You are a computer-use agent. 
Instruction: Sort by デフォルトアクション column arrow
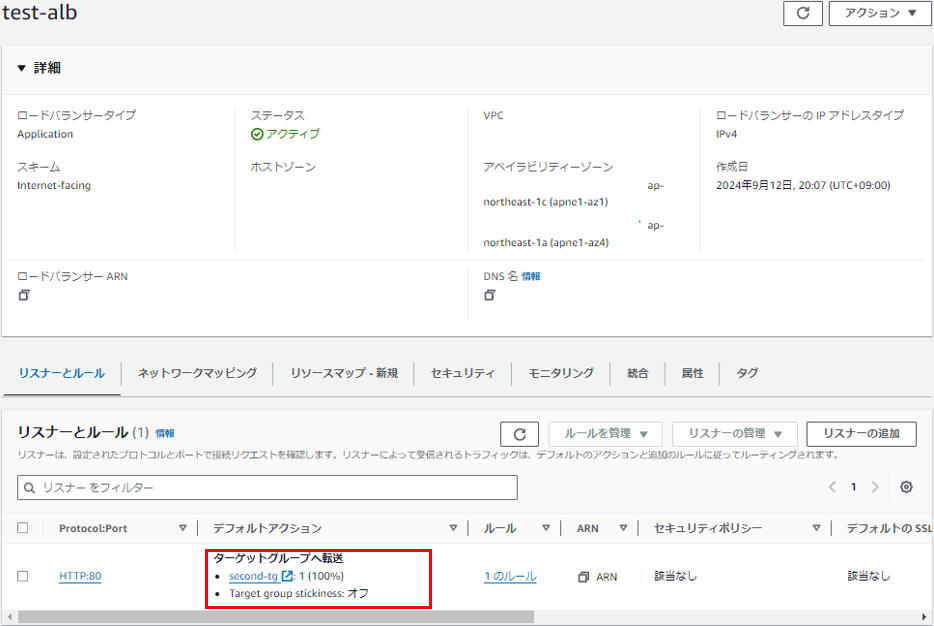tap(453, 528)
